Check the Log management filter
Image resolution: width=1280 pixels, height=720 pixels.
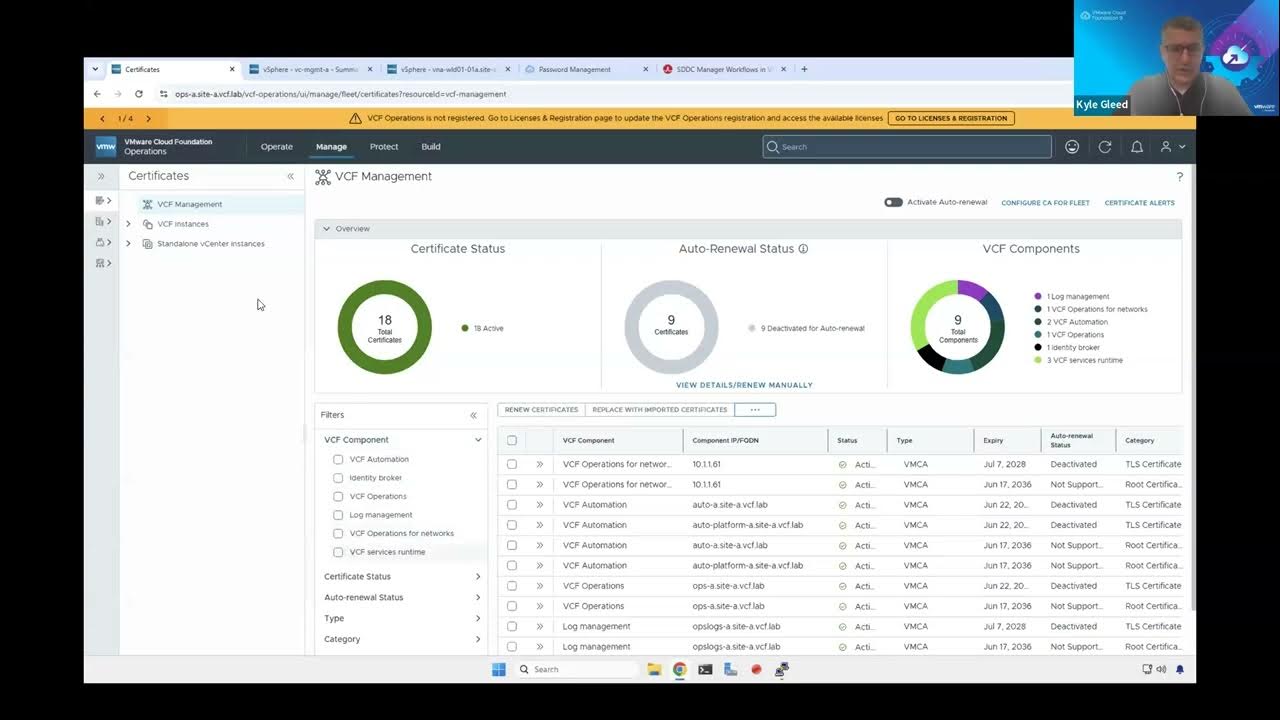coord(338,515)
